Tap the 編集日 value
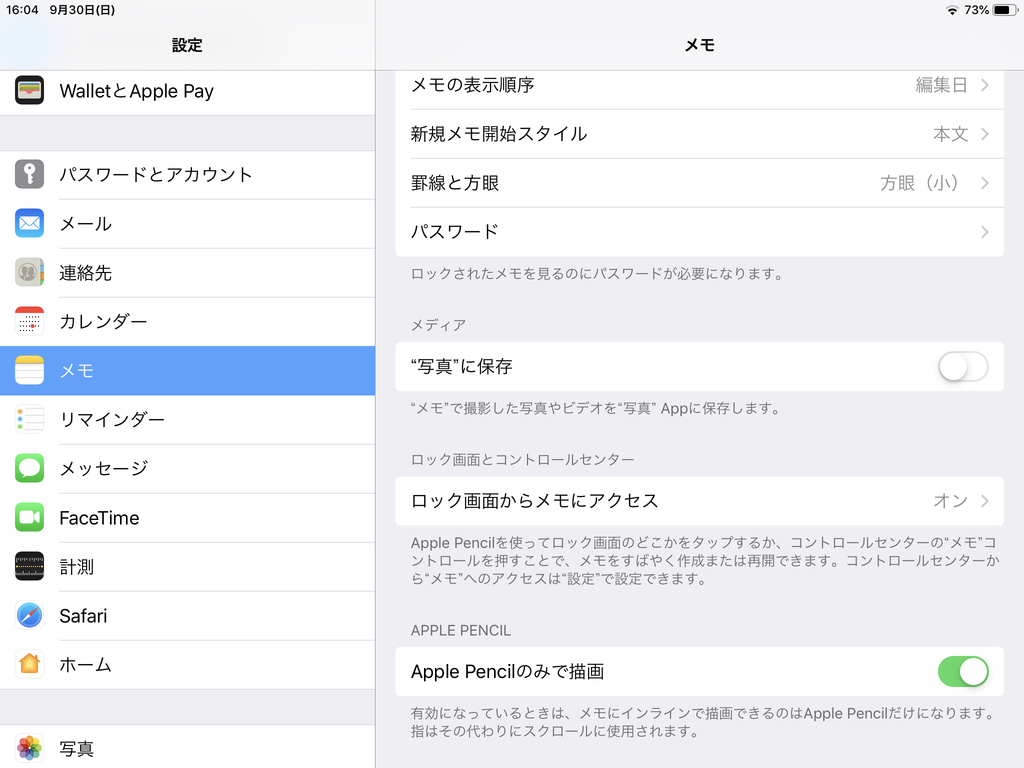 tap(941, 85)
